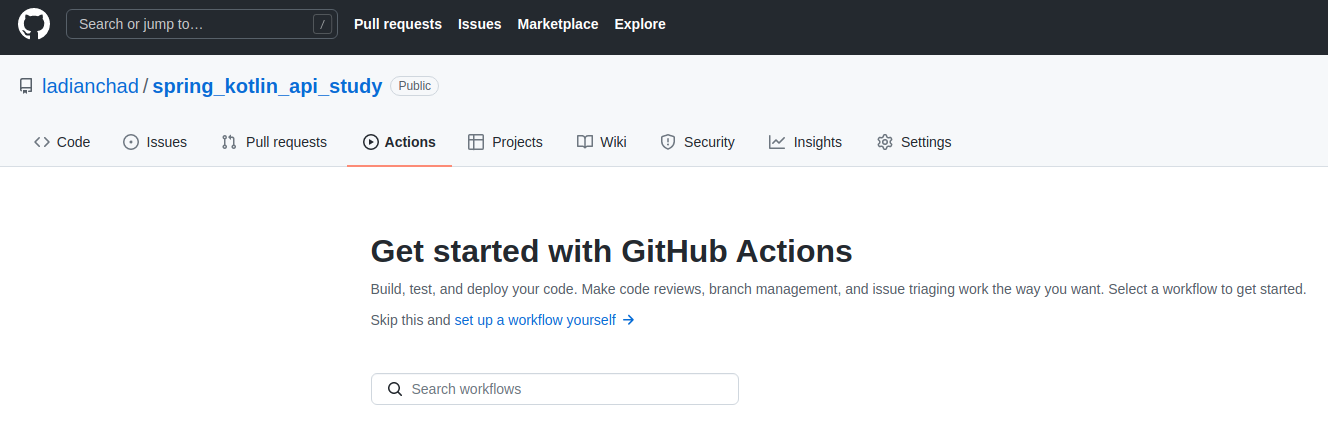Click the repository book icon

26,86
